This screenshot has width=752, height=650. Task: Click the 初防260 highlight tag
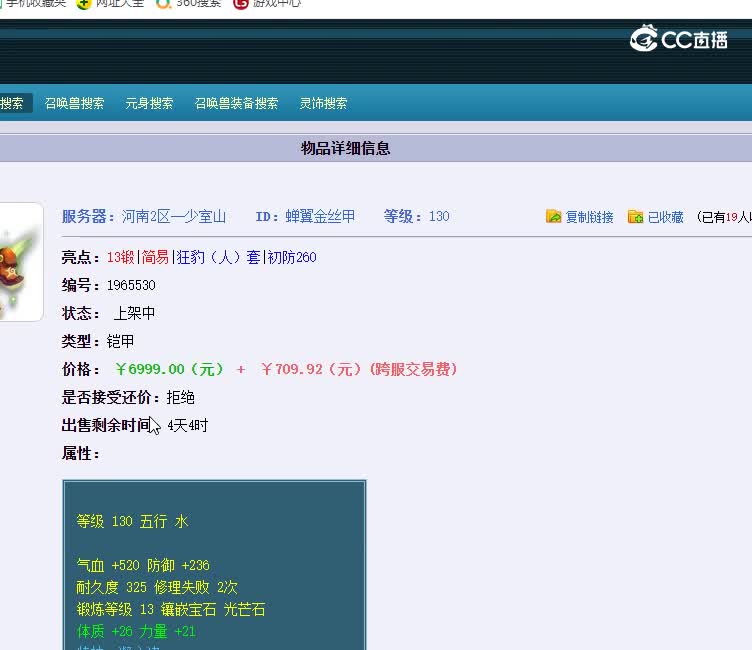point(292,258)
